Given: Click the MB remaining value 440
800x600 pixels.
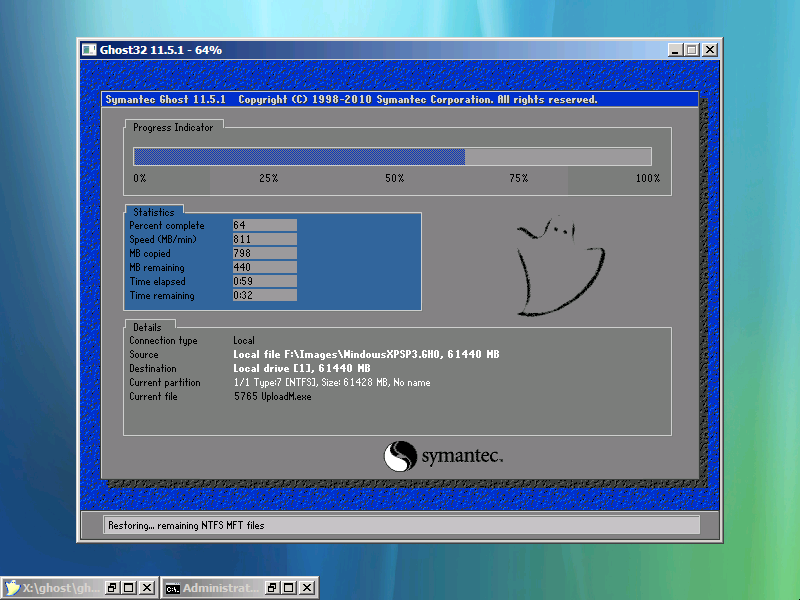Looking at the screenshot, I should [264, 267].
